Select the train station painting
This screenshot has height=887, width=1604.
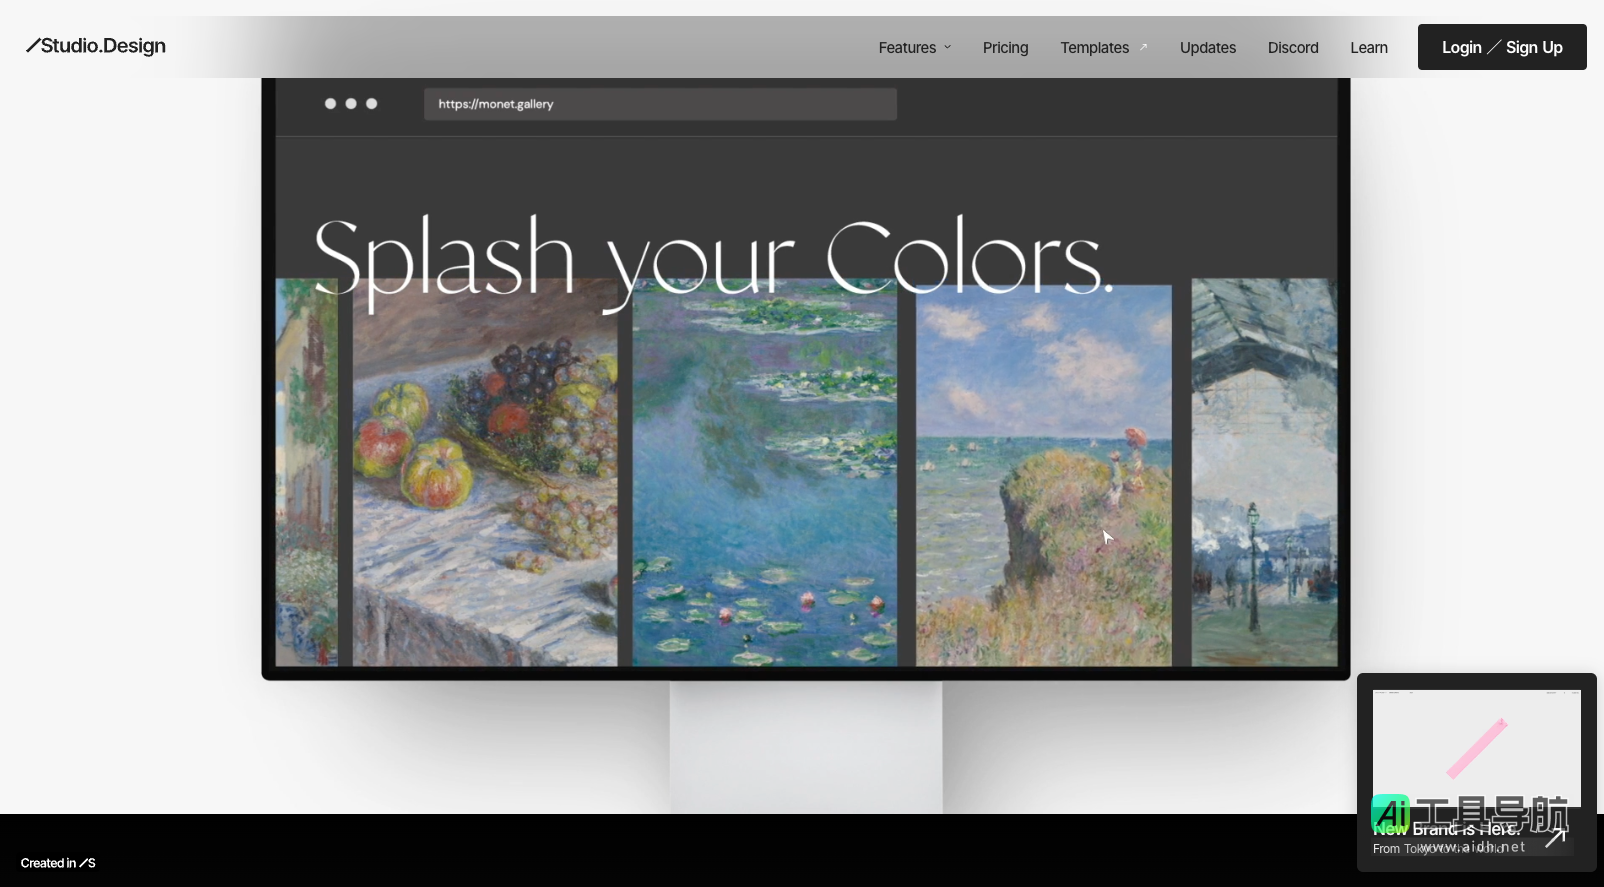[1264, 480]
